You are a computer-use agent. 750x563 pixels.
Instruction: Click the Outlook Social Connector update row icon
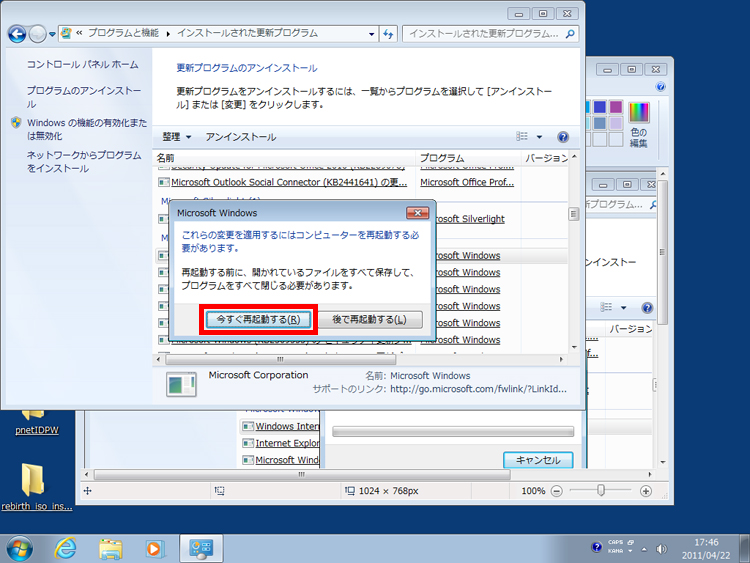pos(164,182)
